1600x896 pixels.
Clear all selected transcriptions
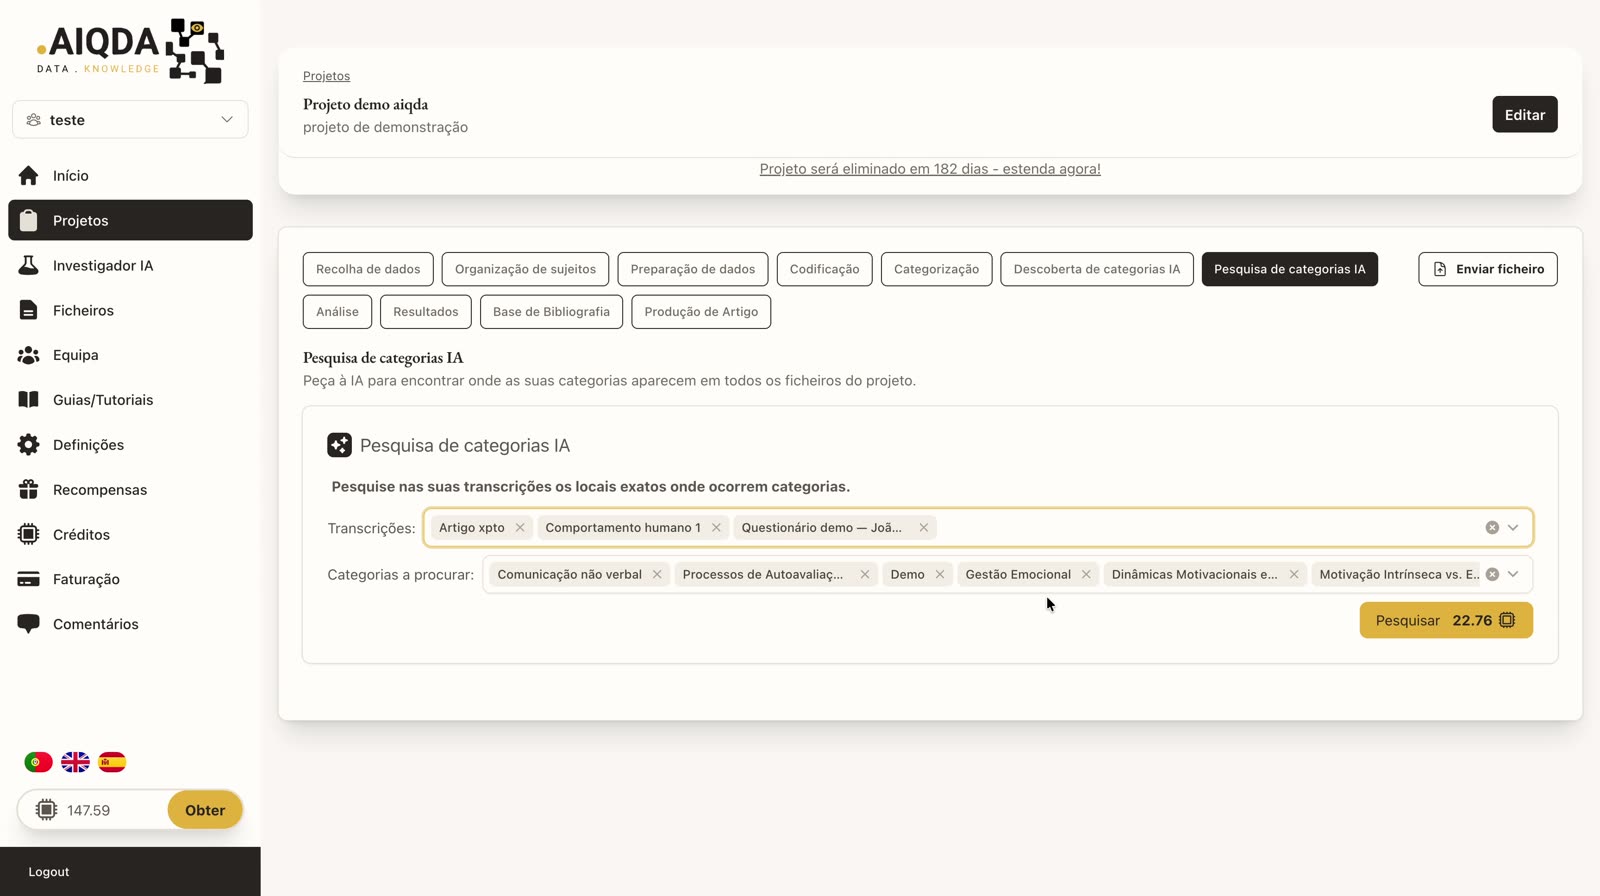(1492, 528)
